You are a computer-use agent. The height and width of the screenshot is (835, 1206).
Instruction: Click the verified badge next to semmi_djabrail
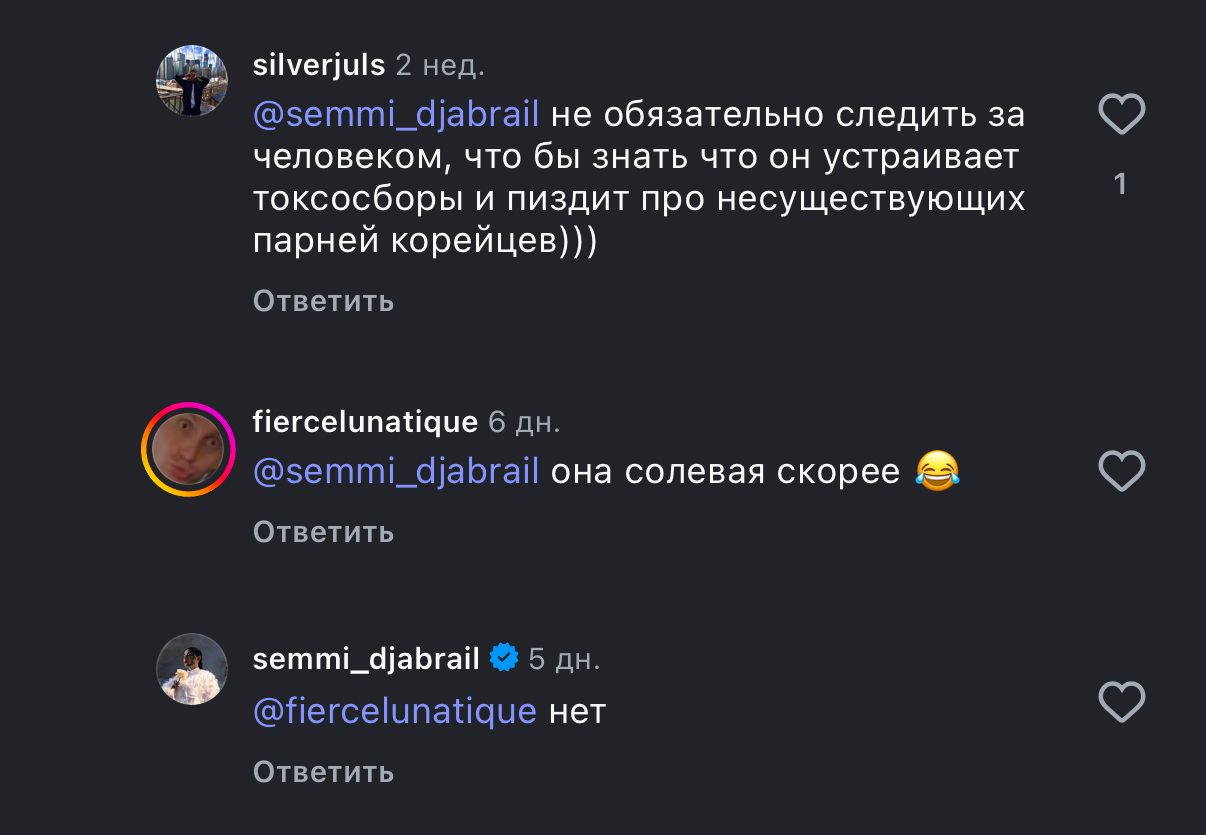tap(504, 659)
